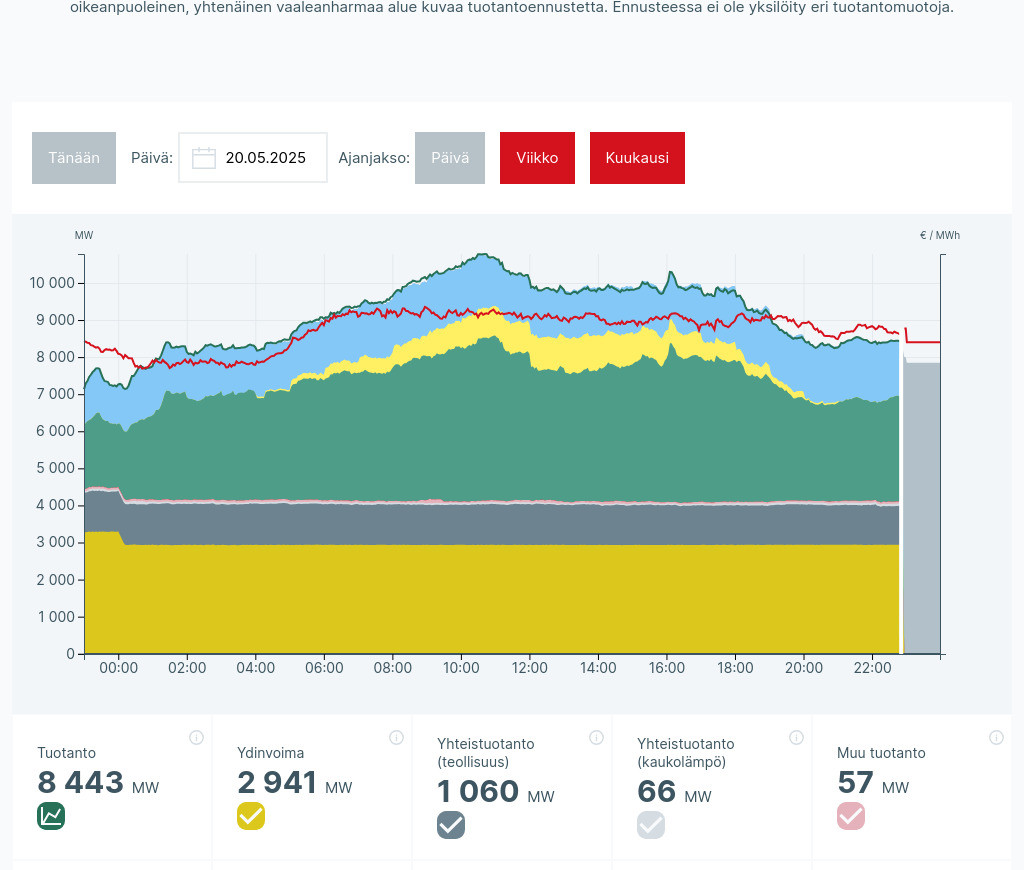Viewport: 1024px width, 870px height.
Task: Click the calendar icon in date field
Action: pos(204,158)
